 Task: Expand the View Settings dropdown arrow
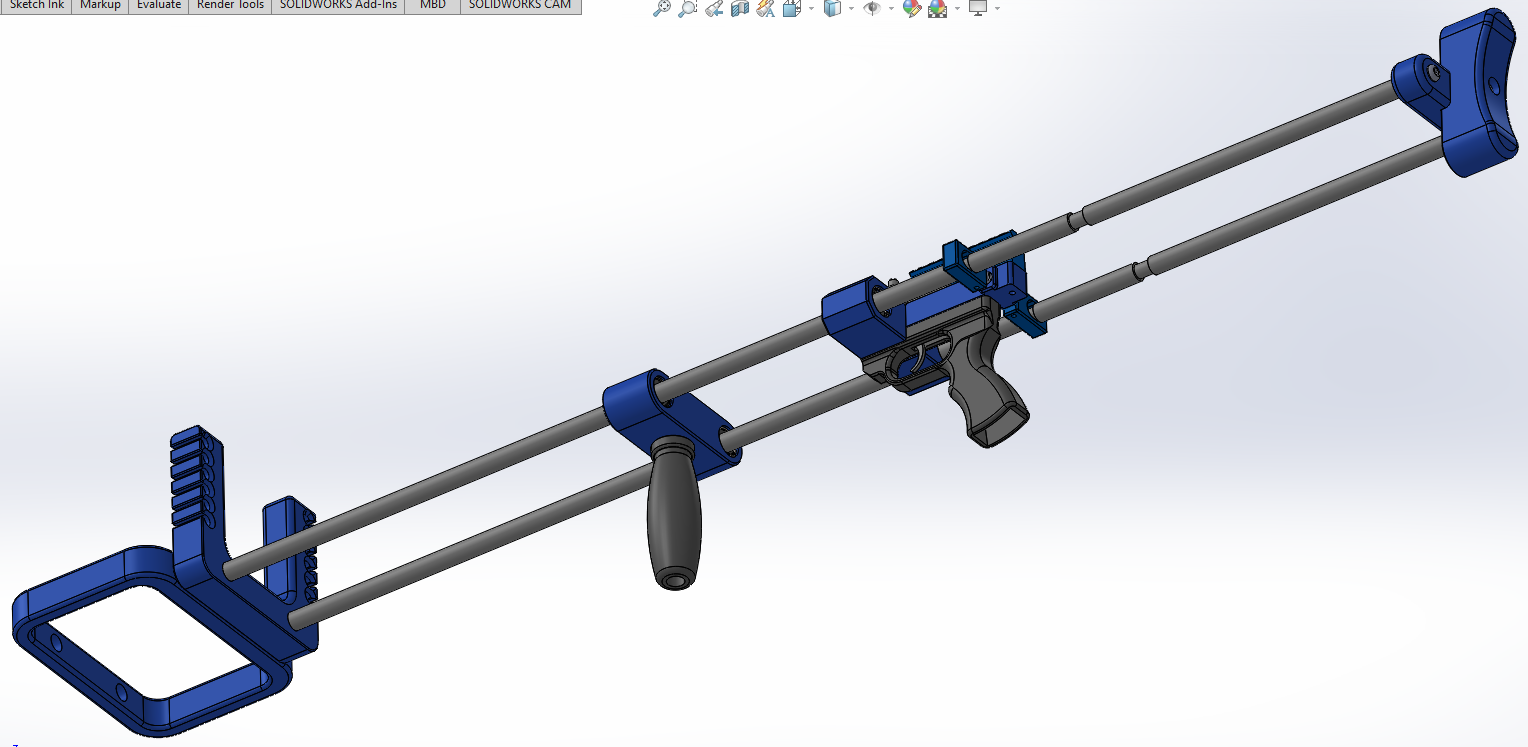point(997,8)
